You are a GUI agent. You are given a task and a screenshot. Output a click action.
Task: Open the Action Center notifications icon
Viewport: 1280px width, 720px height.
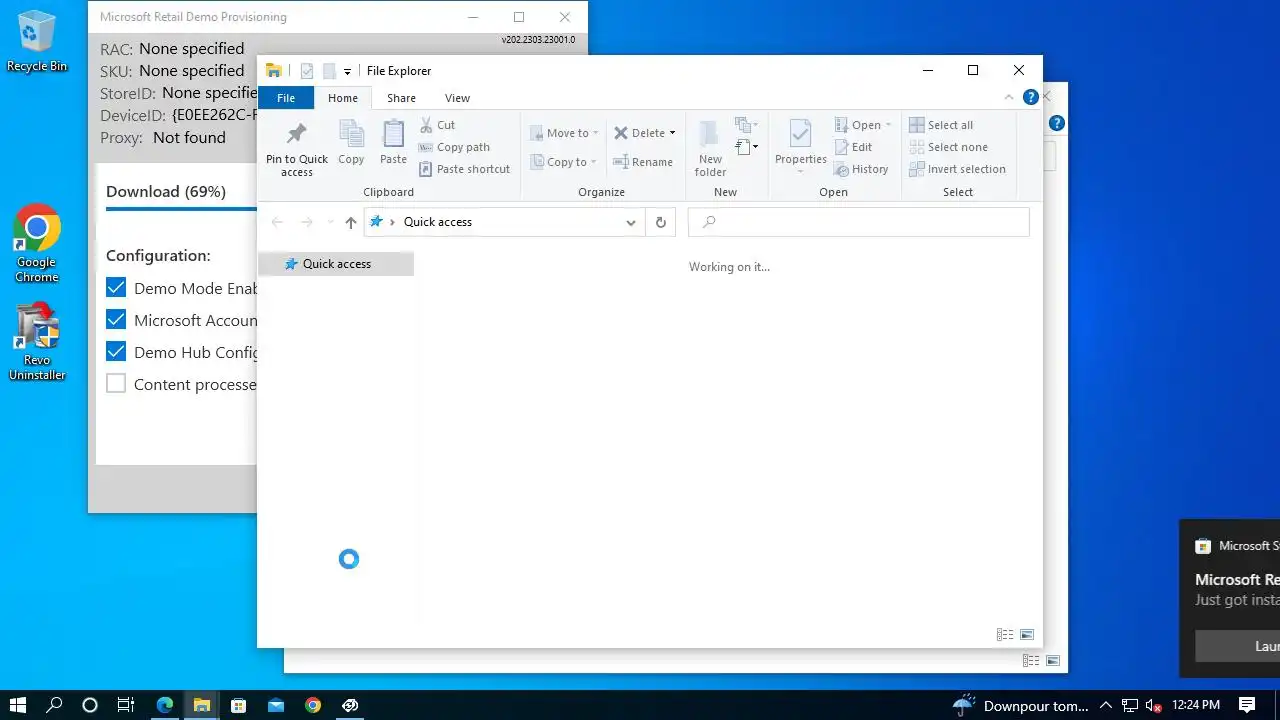coord(1247,705)
